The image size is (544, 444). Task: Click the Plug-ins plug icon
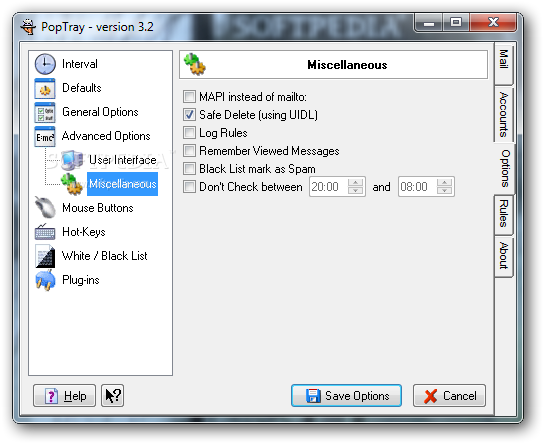[45, 280]
